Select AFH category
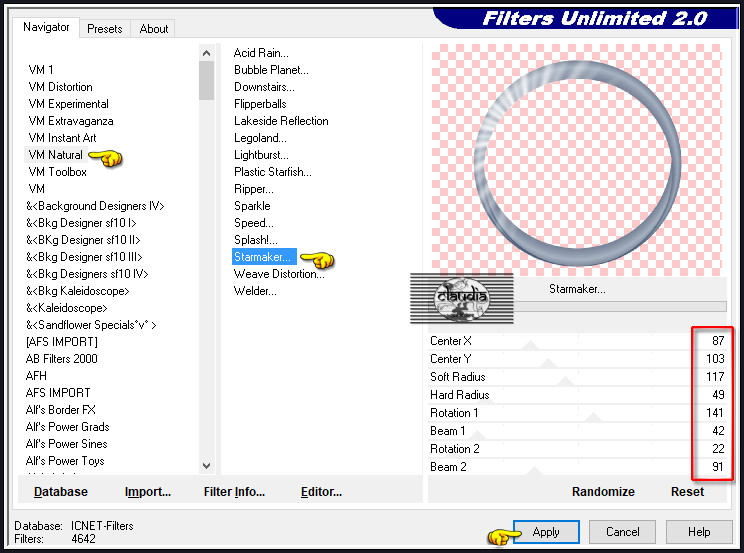The width and height of the screenshot is (744, 553). pos(36,376)
